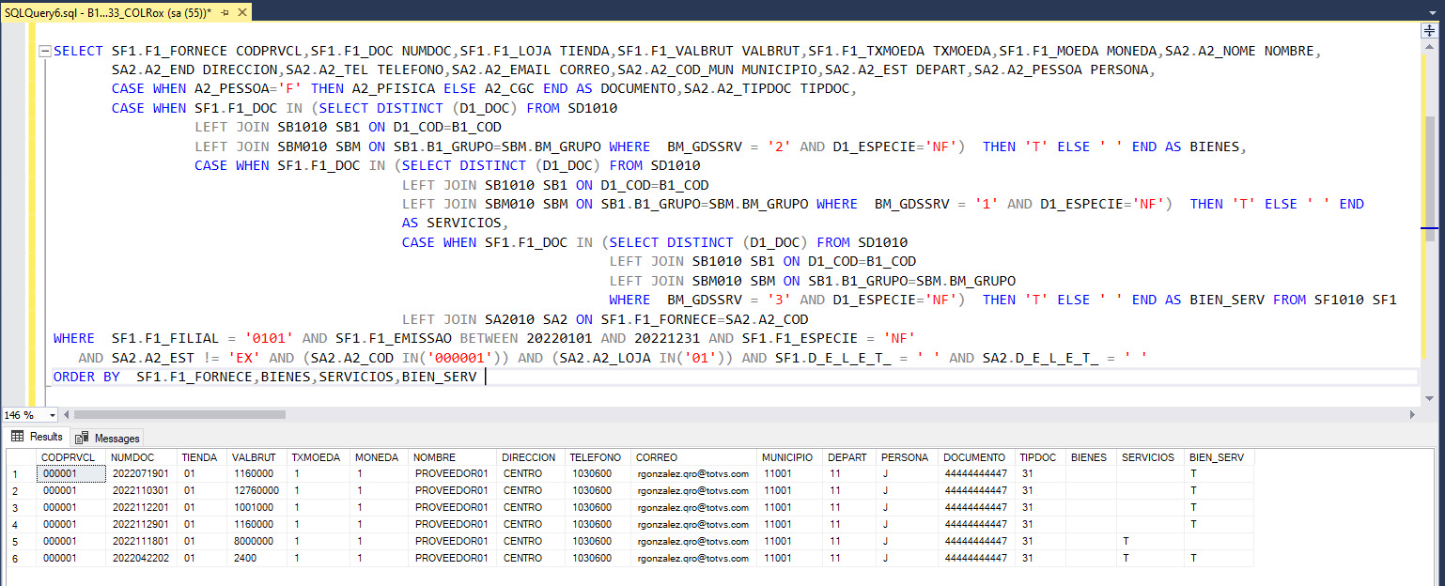Select the CODPRVCL column header
Screen dimensions: 1445x586
[71, 457]
